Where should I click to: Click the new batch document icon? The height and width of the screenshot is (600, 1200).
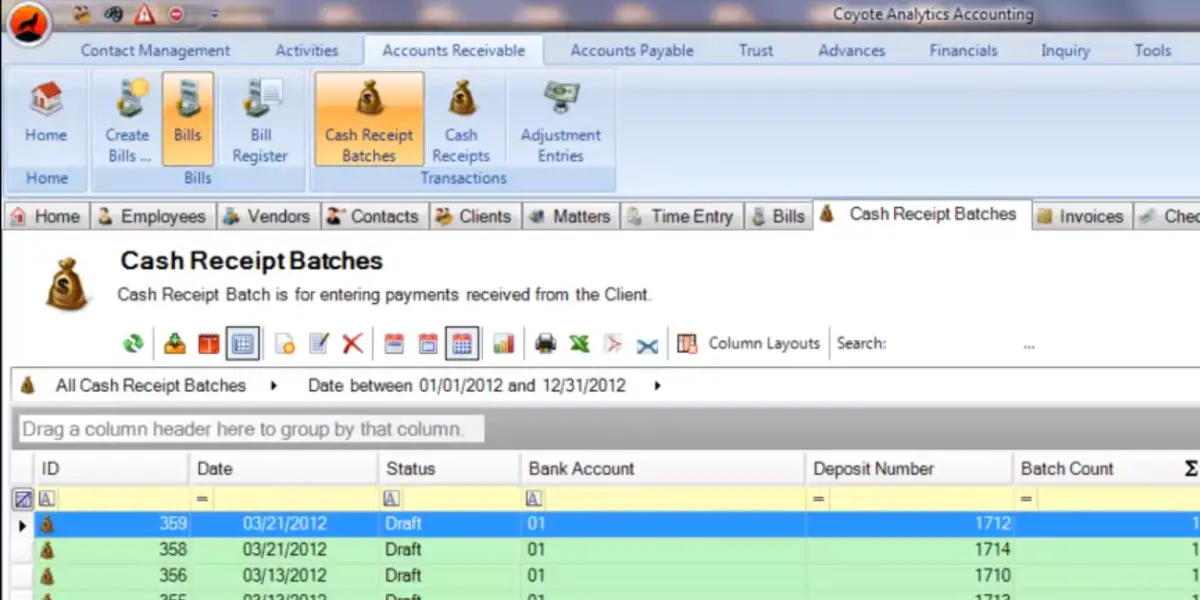pyautogui.click(x=285, y=344)
